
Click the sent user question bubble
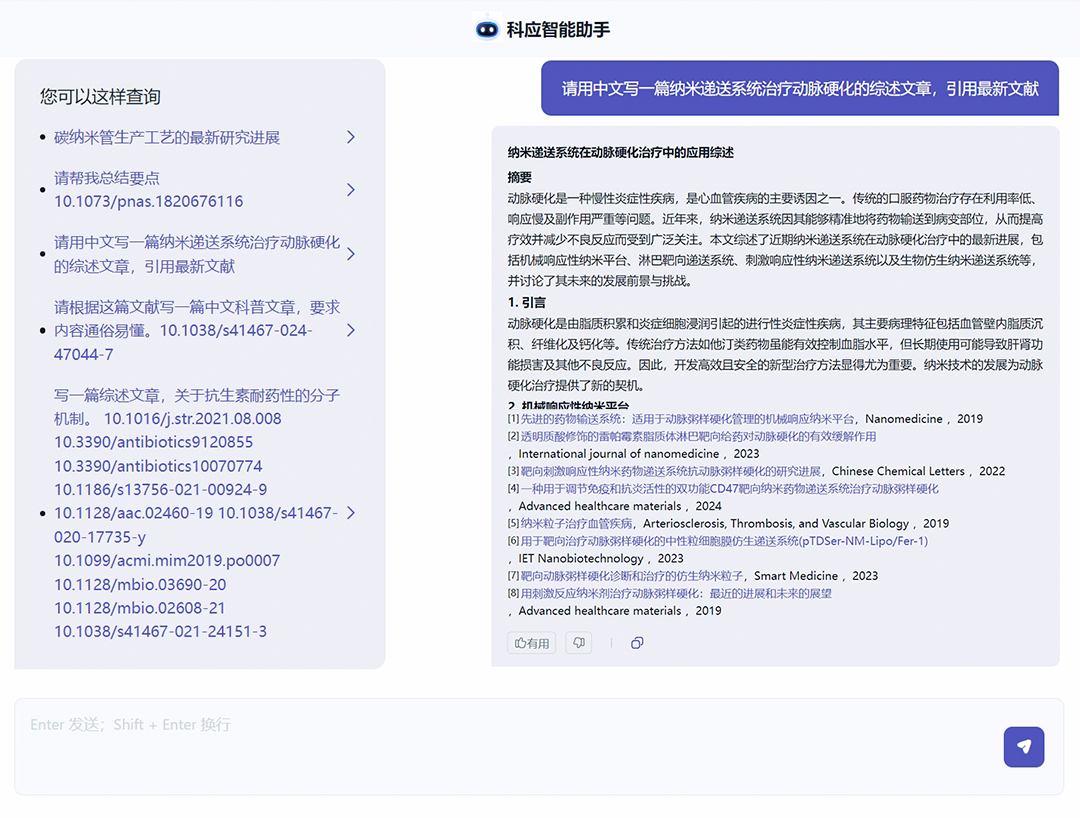click(799, 89)
